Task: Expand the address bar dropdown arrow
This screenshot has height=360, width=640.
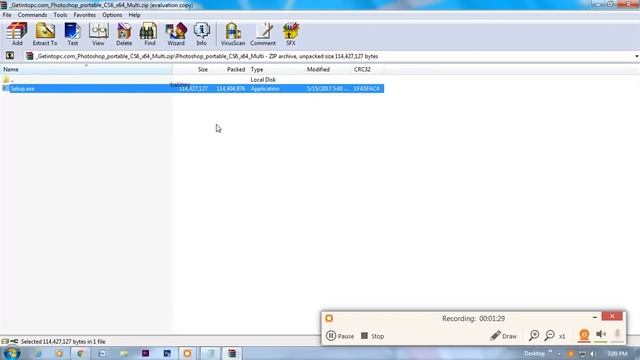Action: [x=636, y=56]
